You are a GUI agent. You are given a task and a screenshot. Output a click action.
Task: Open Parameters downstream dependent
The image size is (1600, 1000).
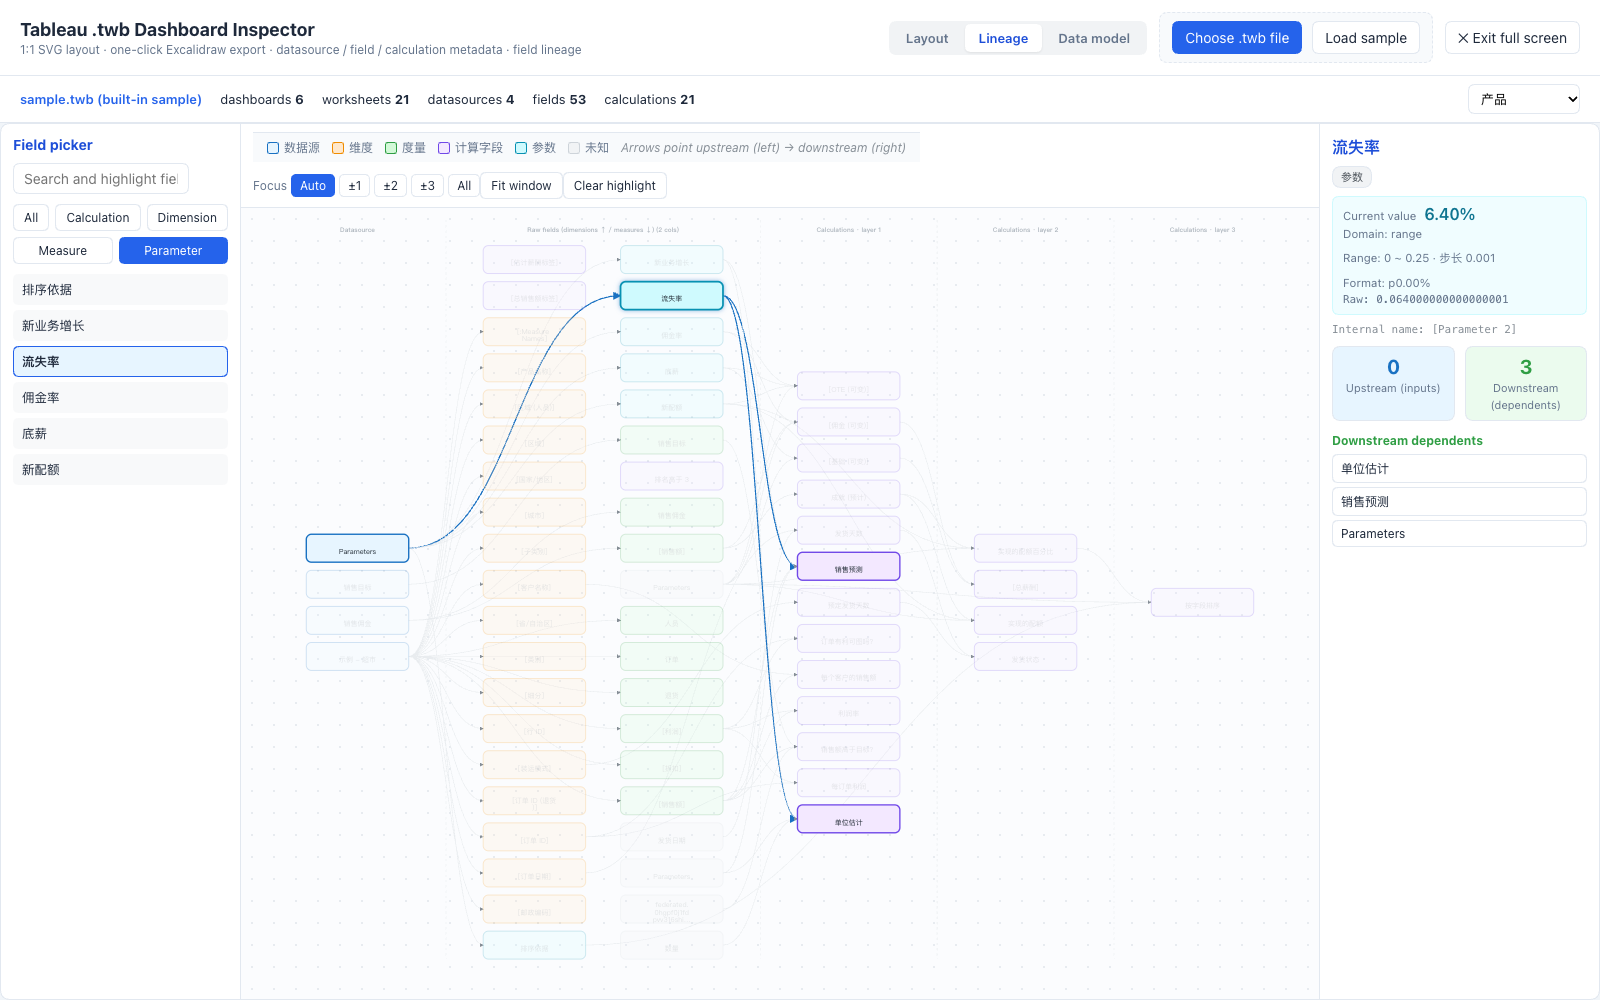click(1459, 534)
